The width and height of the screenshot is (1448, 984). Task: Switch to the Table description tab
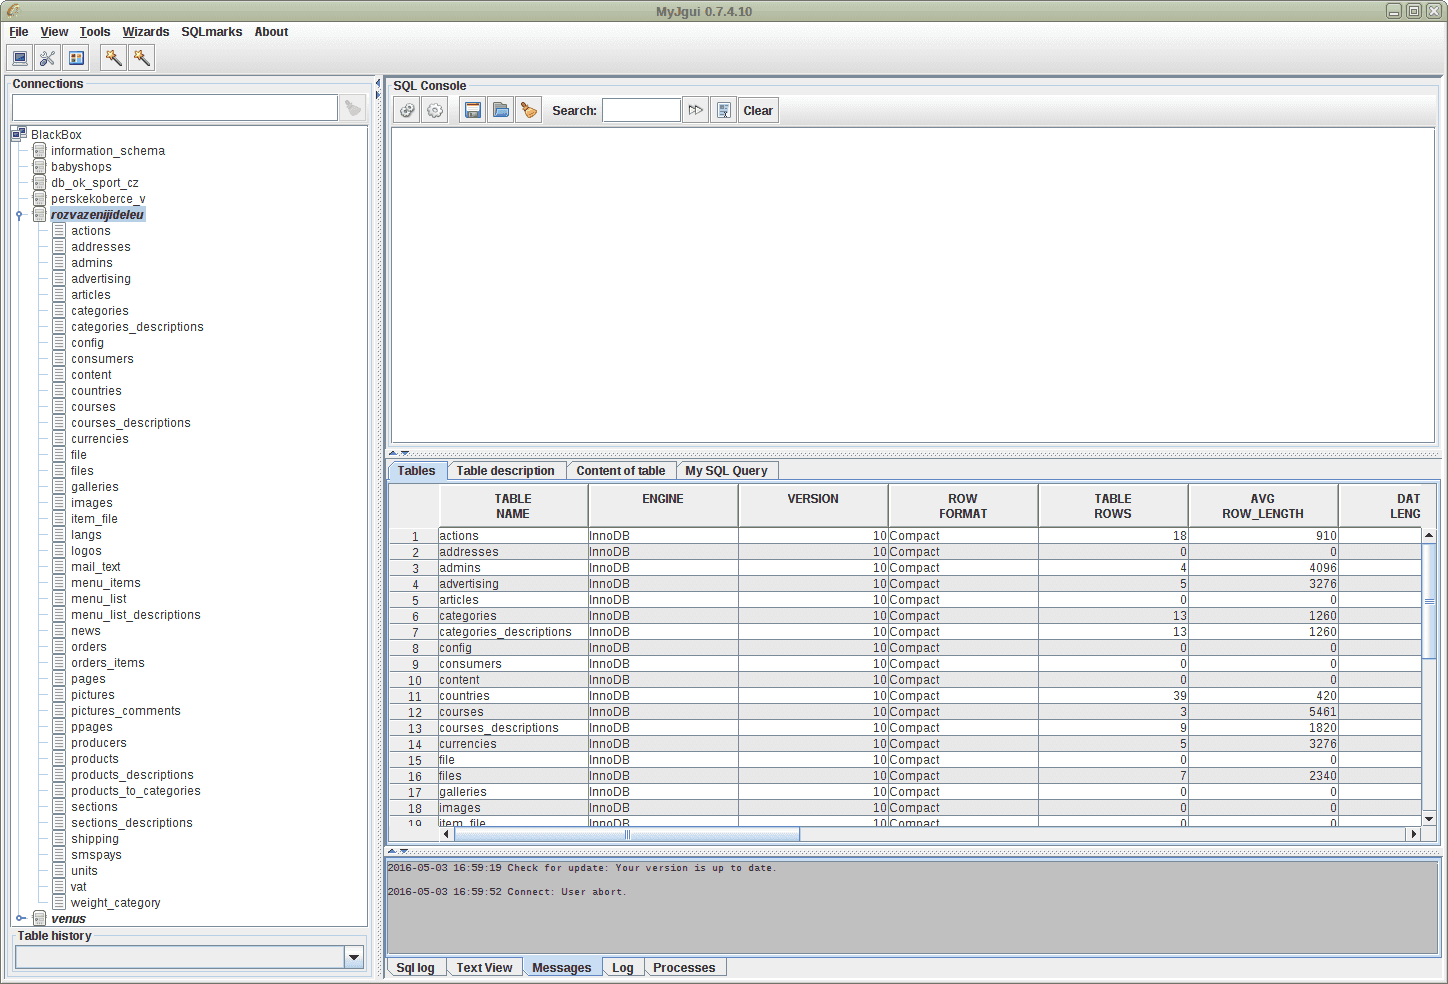click(505, 471)
